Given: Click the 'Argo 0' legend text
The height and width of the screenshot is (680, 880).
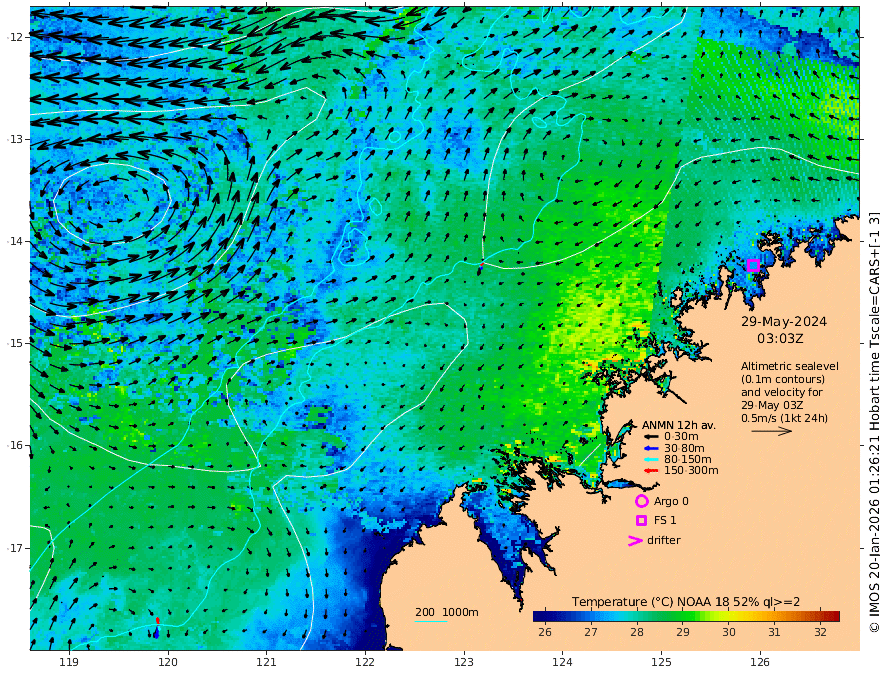Looking at the screenshot, I should click(671, 501).
